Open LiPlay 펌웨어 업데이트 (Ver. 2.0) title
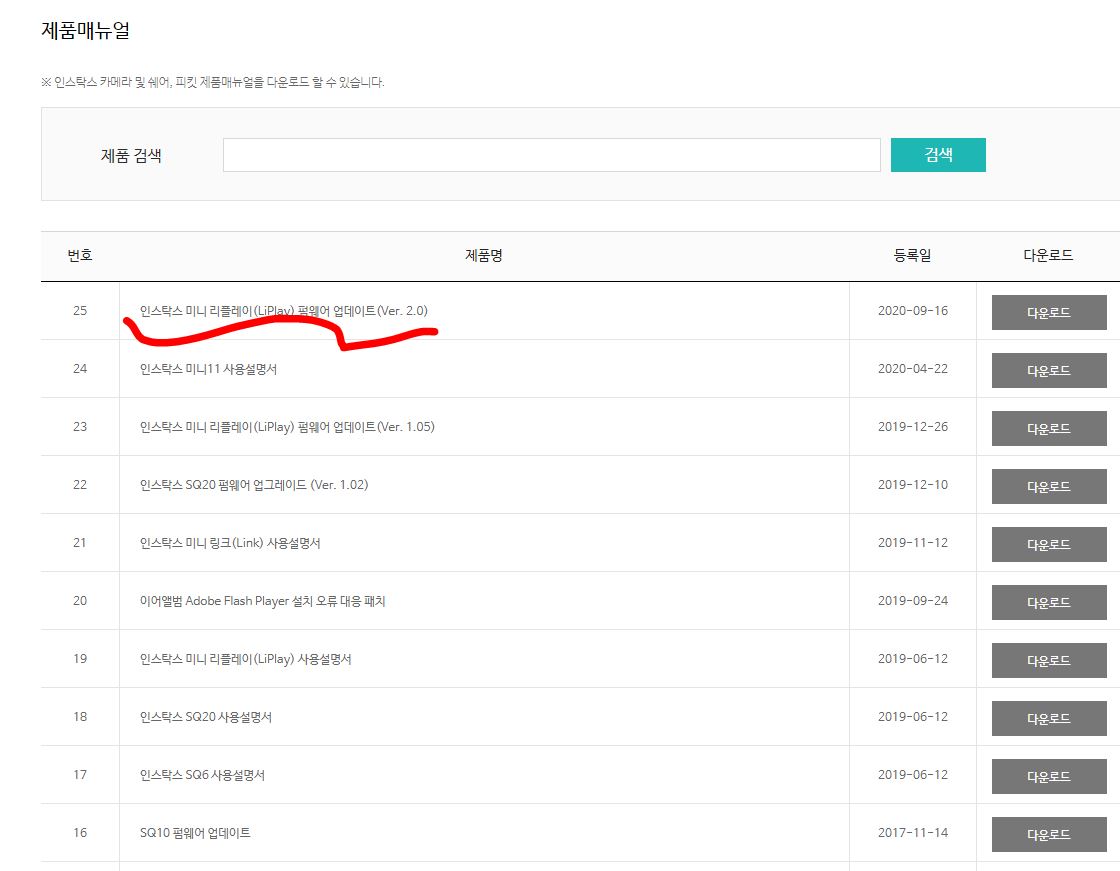The width and height of the screenshot is (1120, 871). tap(284, 311)
